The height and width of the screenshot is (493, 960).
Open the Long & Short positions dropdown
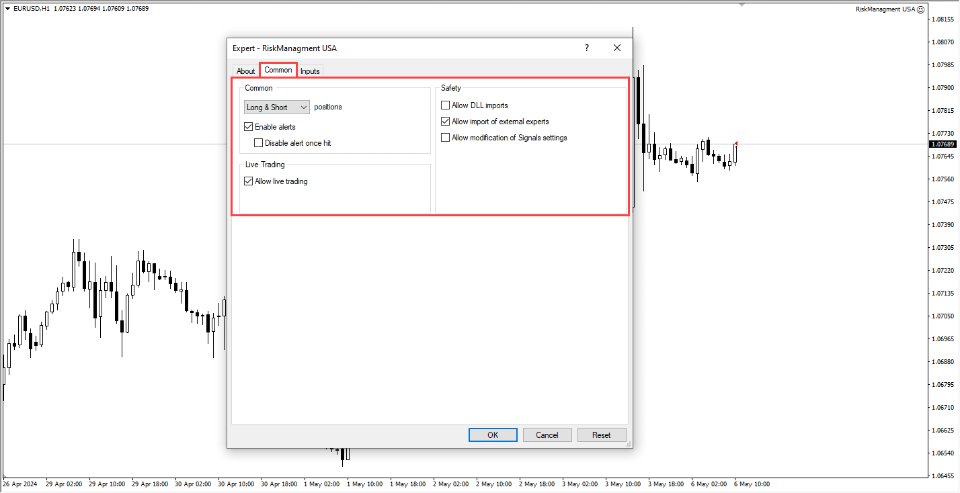click(277, 107)
